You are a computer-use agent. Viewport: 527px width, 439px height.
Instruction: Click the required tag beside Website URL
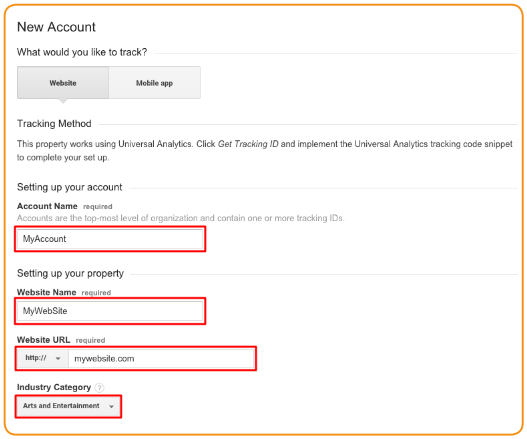[90, 340]
